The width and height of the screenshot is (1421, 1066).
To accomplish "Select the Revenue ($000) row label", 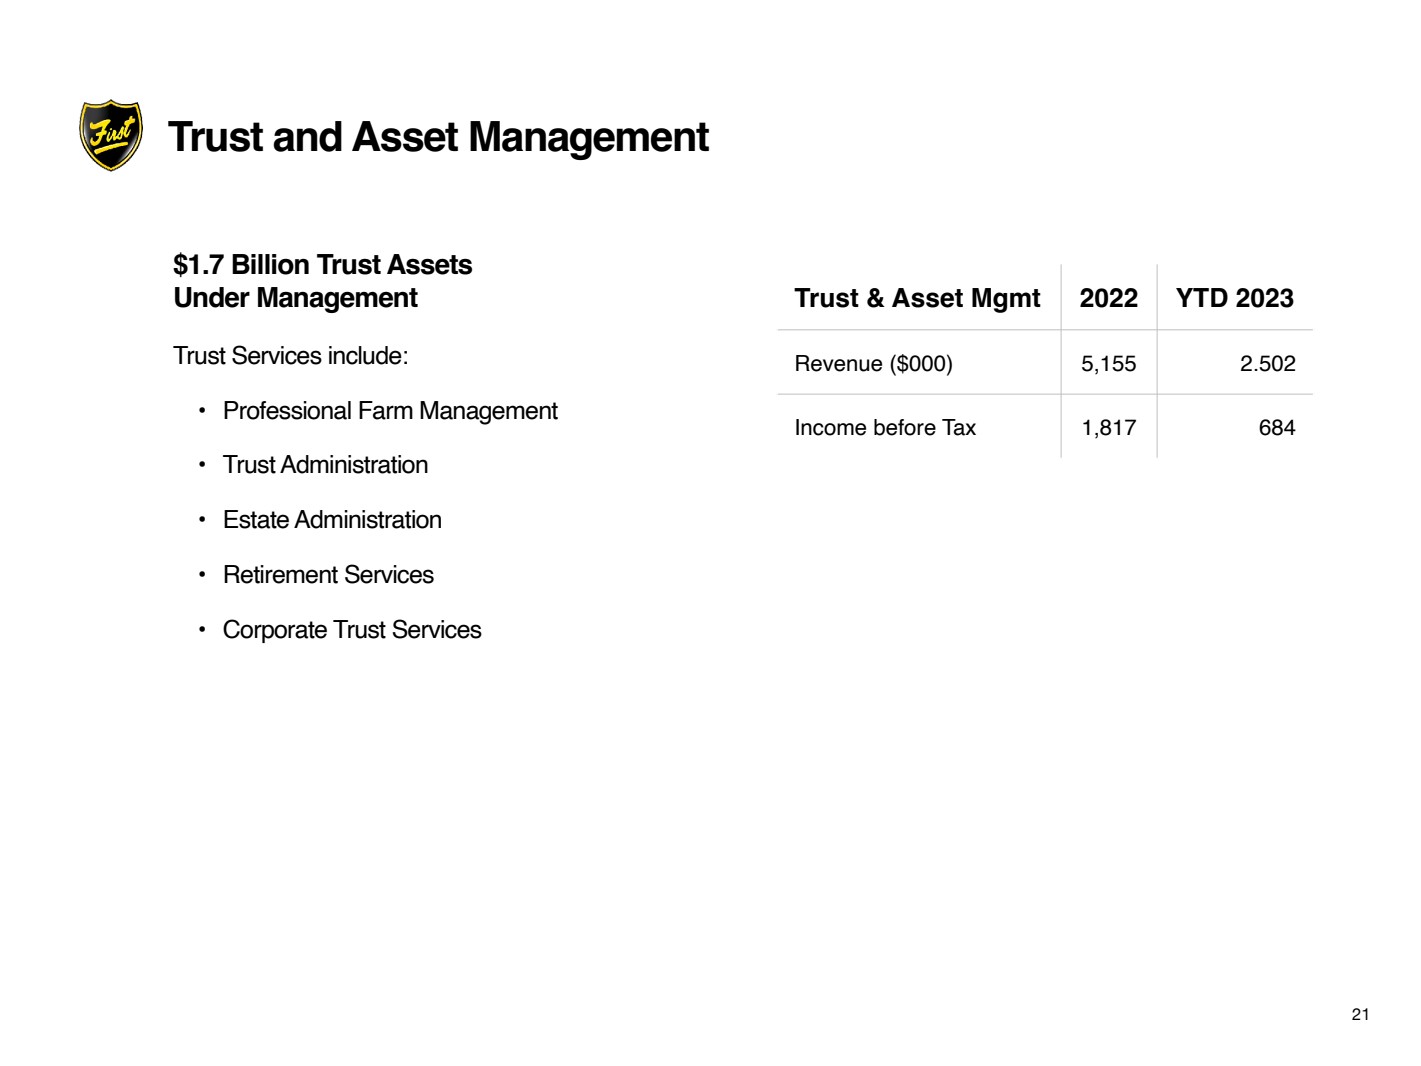I will (x=873, y=364).
